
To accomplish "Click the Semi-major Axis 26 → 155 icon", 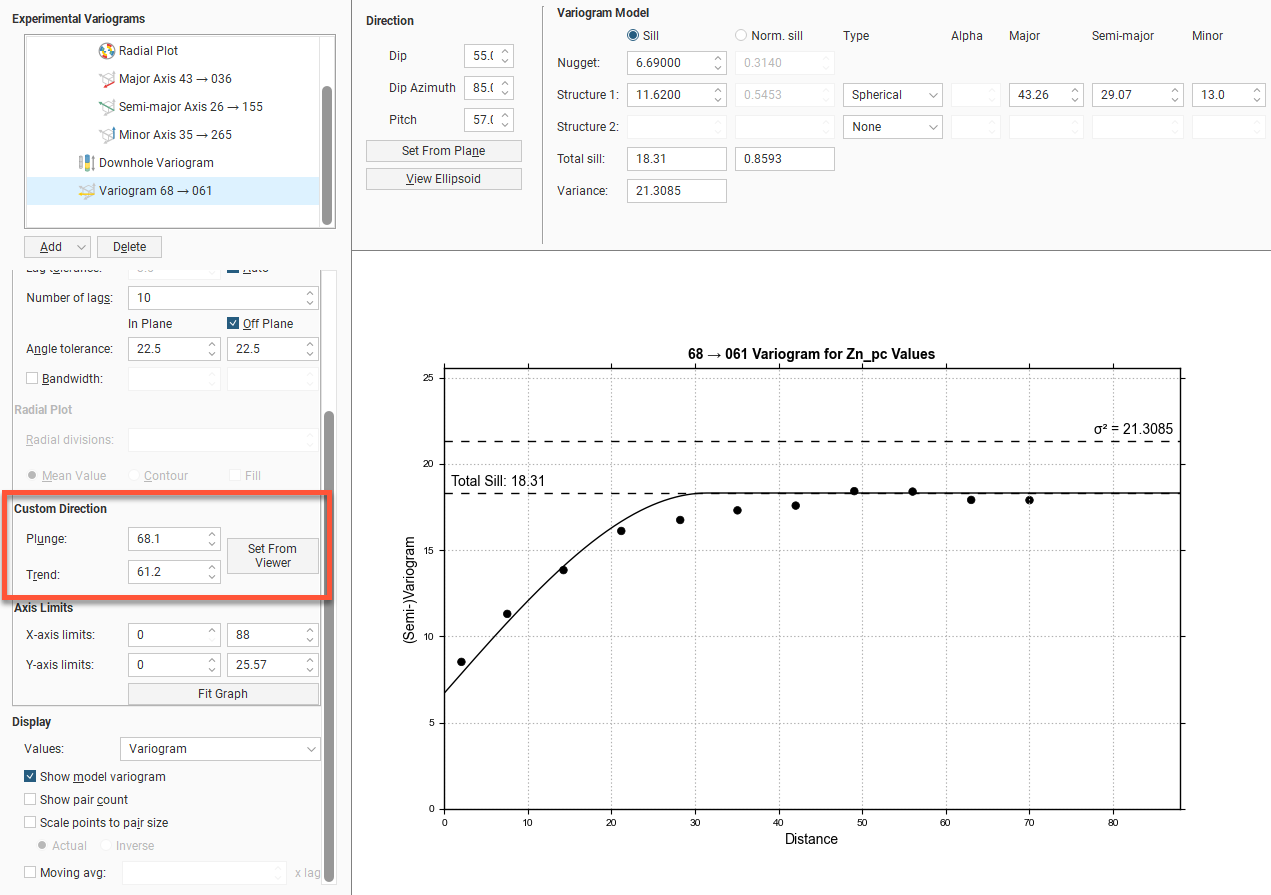I will [107, 107].
